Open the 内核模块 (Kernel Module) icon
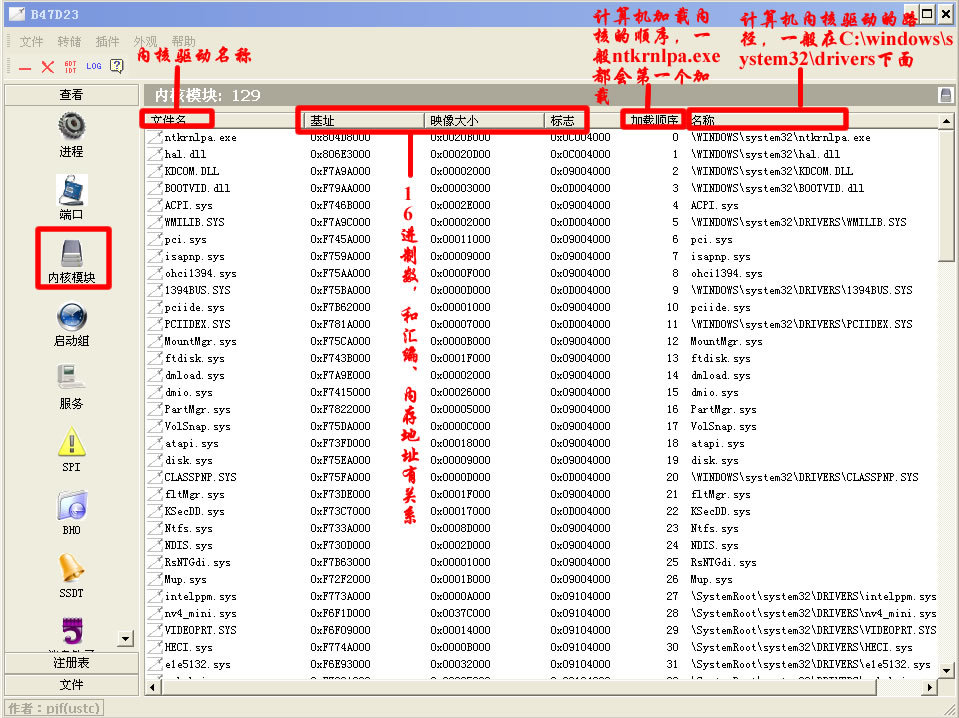The width and height of the screenshot is (959, 718). coord(71,252)
